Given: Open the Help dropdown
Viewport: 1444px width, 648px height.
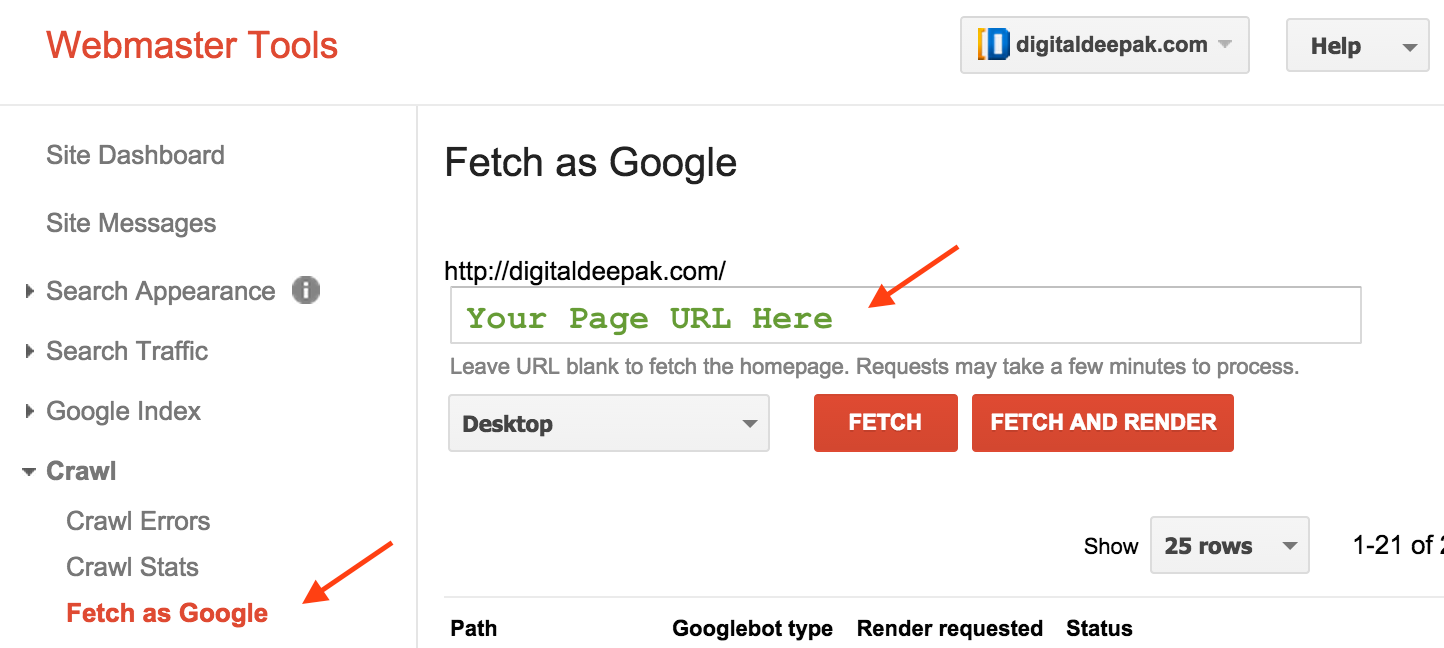Looking at the screenshot, I should click(x=1357, y=45).
